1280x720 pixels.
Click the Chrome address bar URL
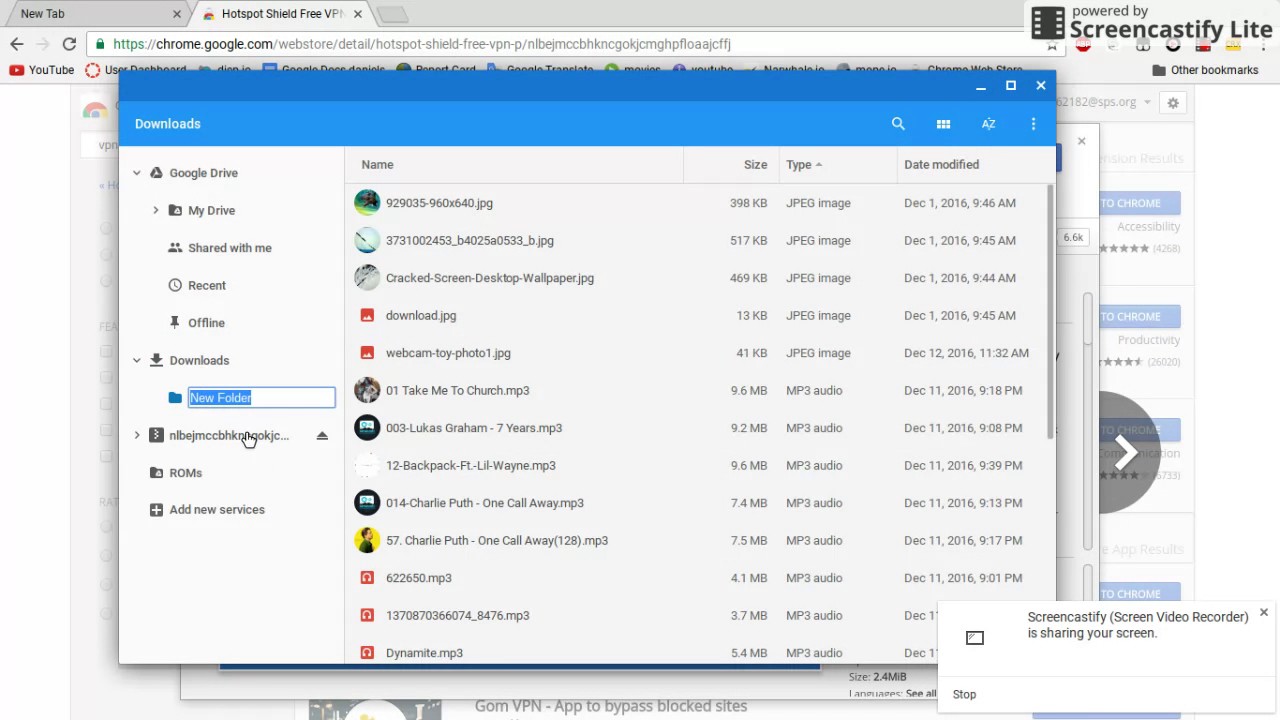click(x=422, y=44)
